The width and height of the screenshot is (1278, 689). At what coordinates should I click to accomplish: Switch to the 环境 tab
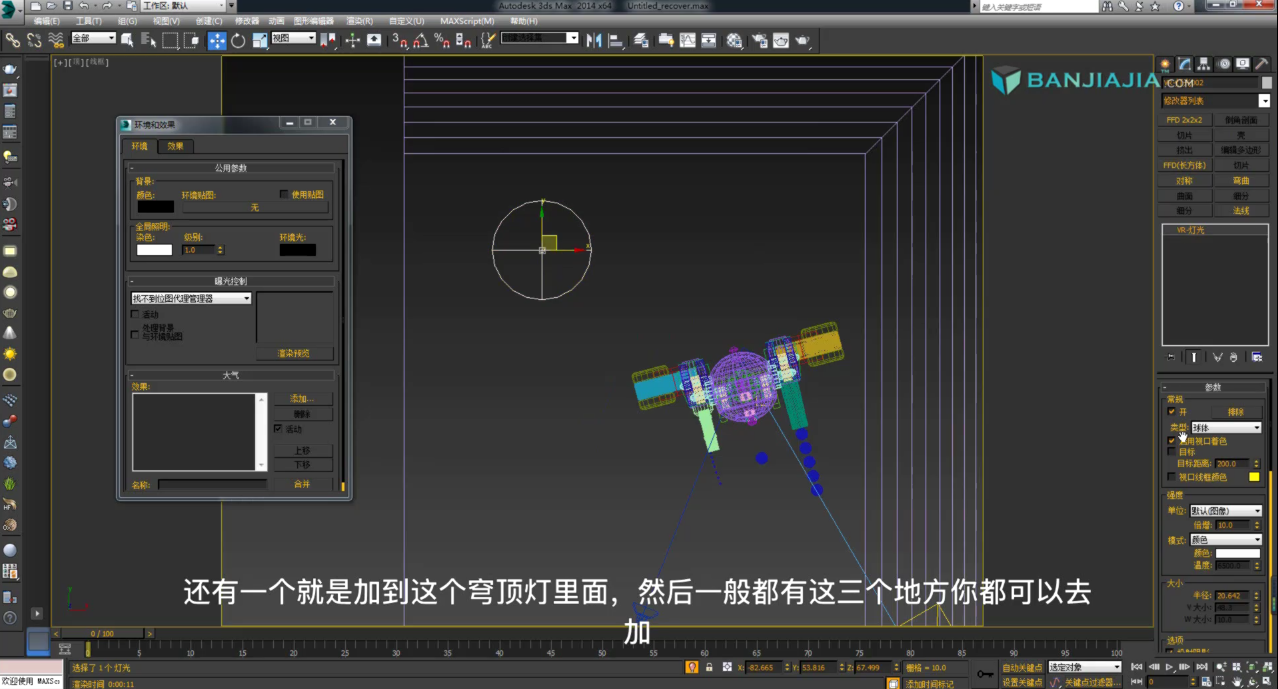pyautogui.click(x=139, y=146)
